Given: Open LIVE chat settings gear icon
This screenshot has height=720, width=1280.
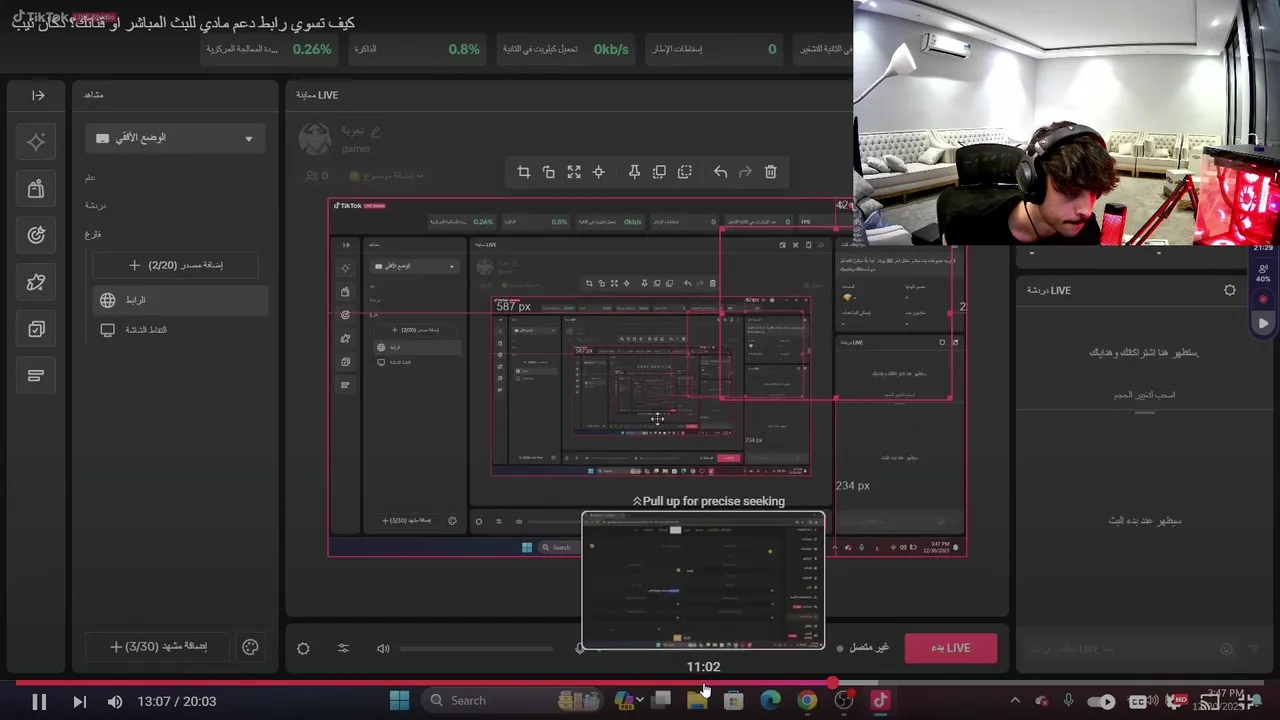Looking at the screenshot, I should coord(1230,290).
